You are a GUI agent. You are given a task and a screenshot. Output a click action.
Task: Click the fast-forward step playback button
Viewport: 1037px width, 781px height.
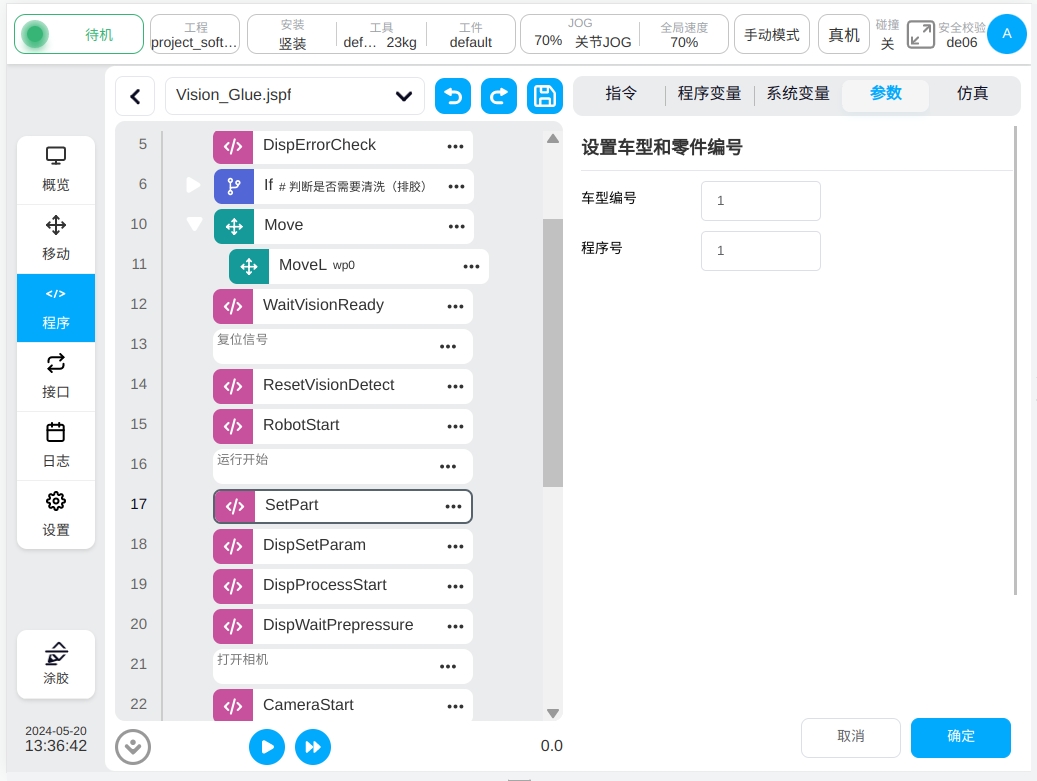click(313, 746)
